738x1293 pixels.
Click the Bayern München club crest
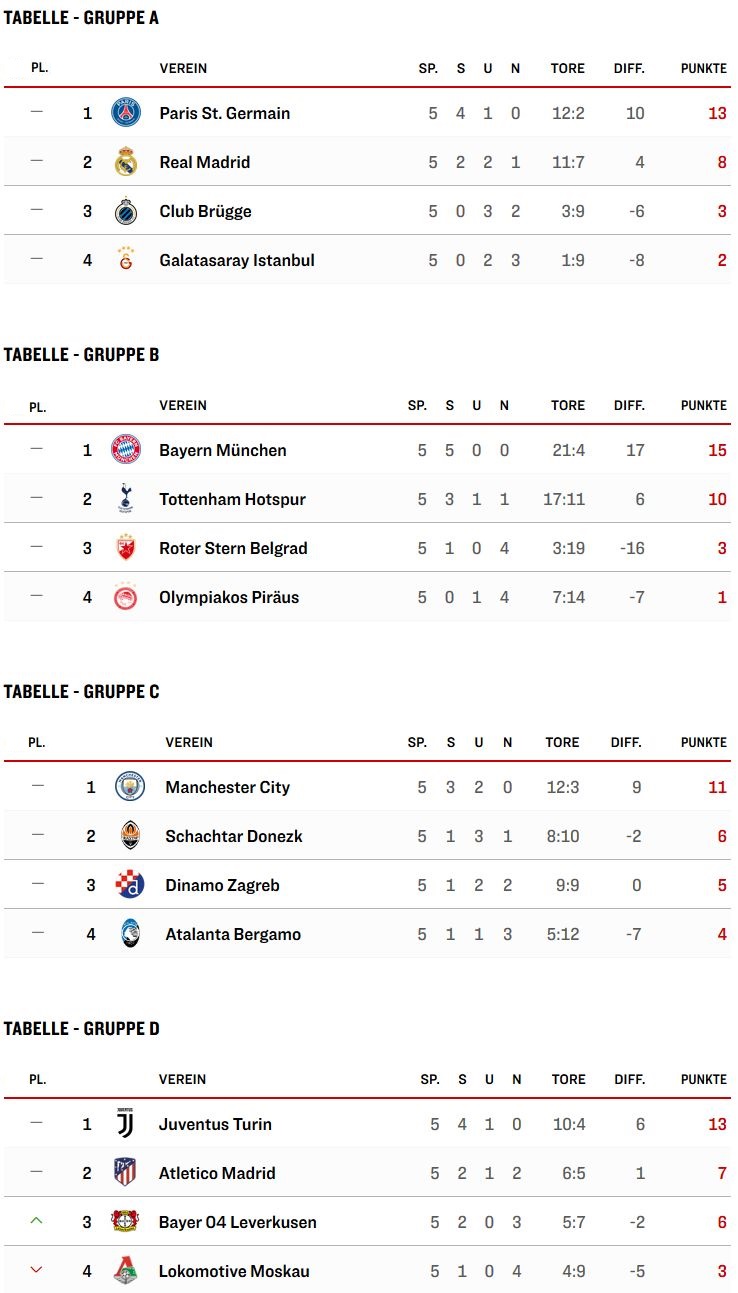coord(126,449)
